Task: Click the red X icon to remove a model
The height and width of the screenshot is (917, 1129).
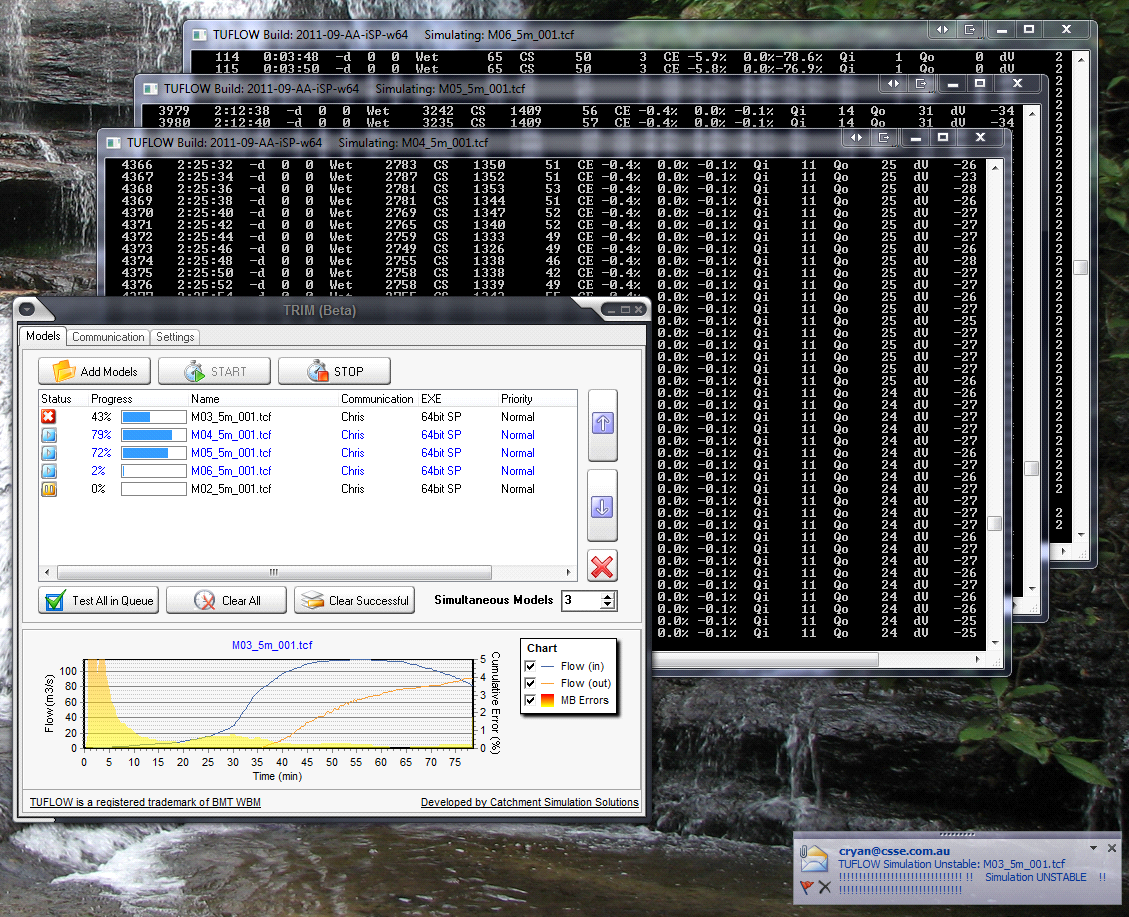Action: [602, 566]
